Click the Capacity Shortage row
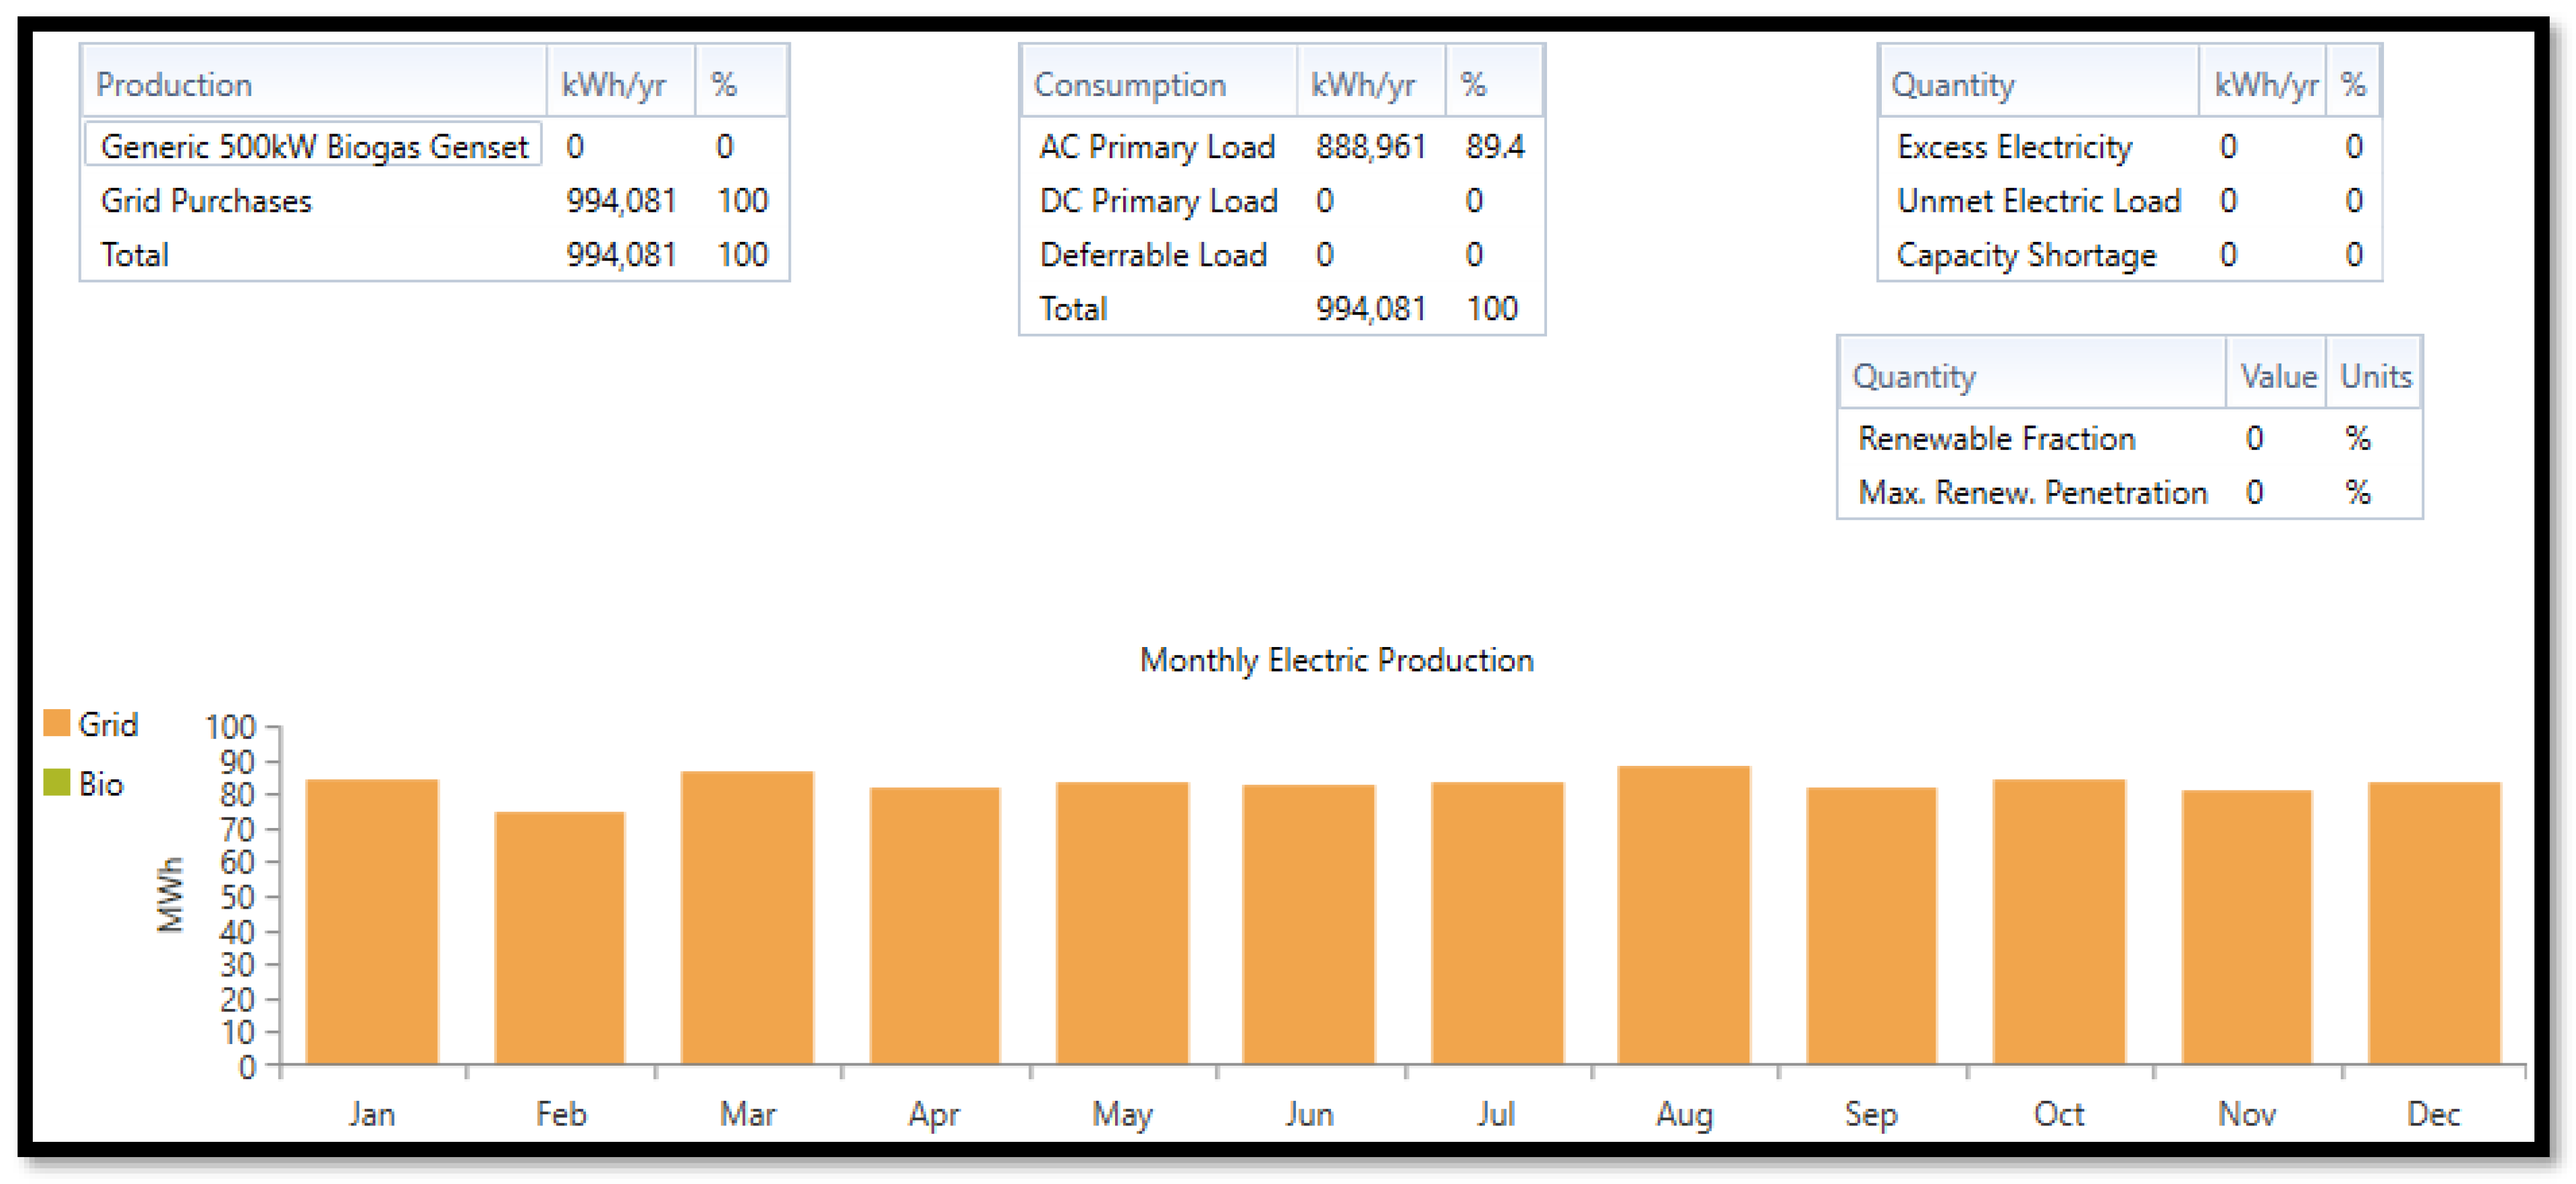 (x=2026, y=255)
